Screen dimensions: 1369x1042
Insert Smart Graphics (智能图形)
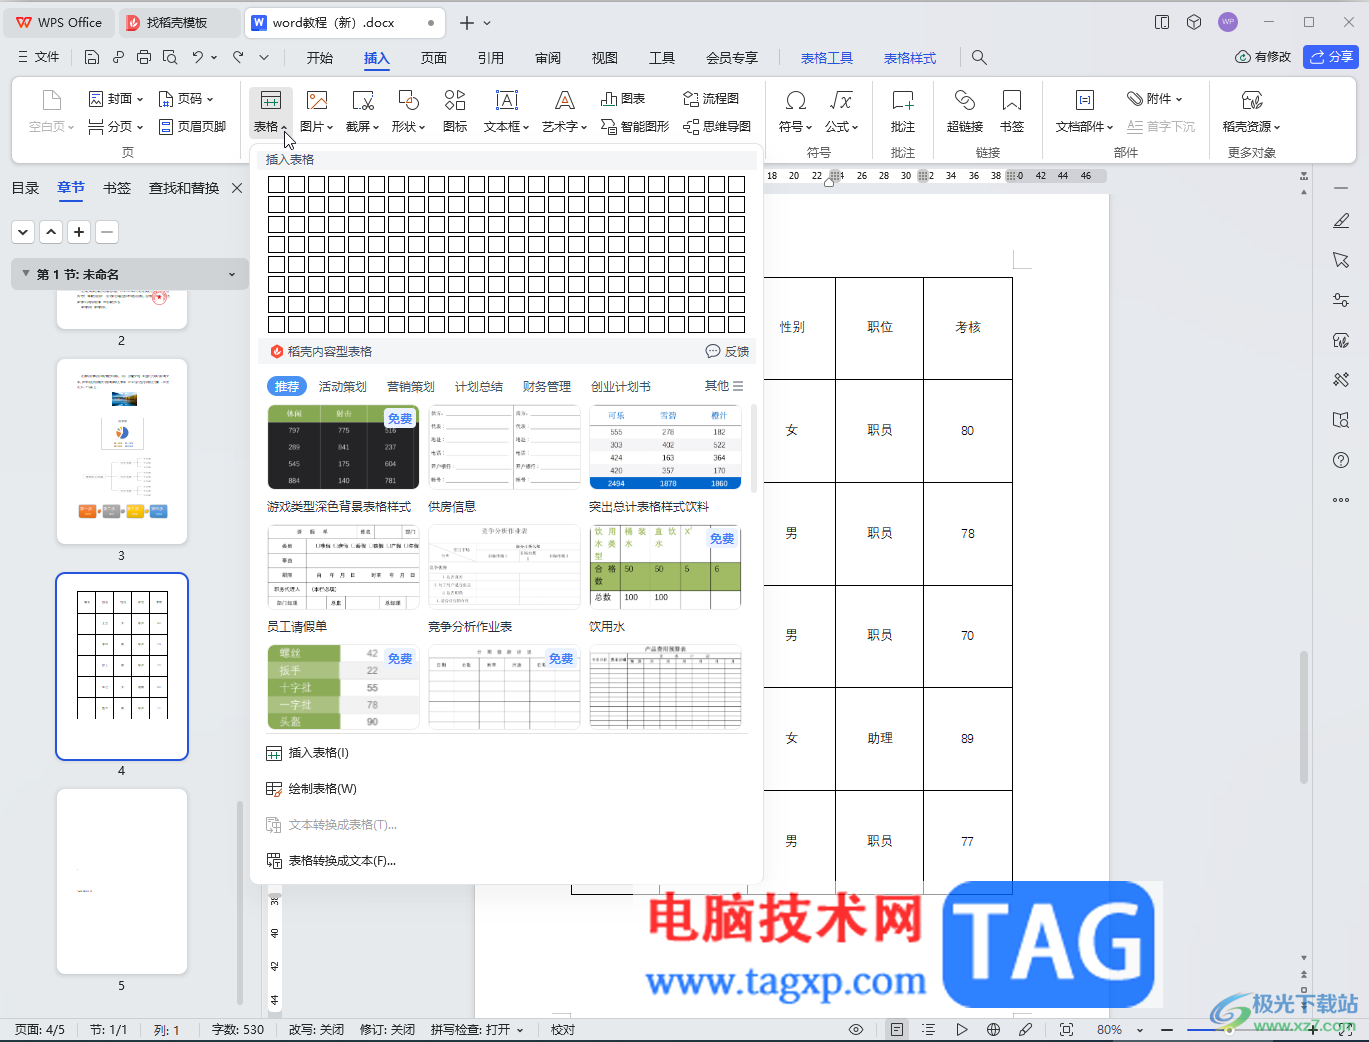(635, 126)
